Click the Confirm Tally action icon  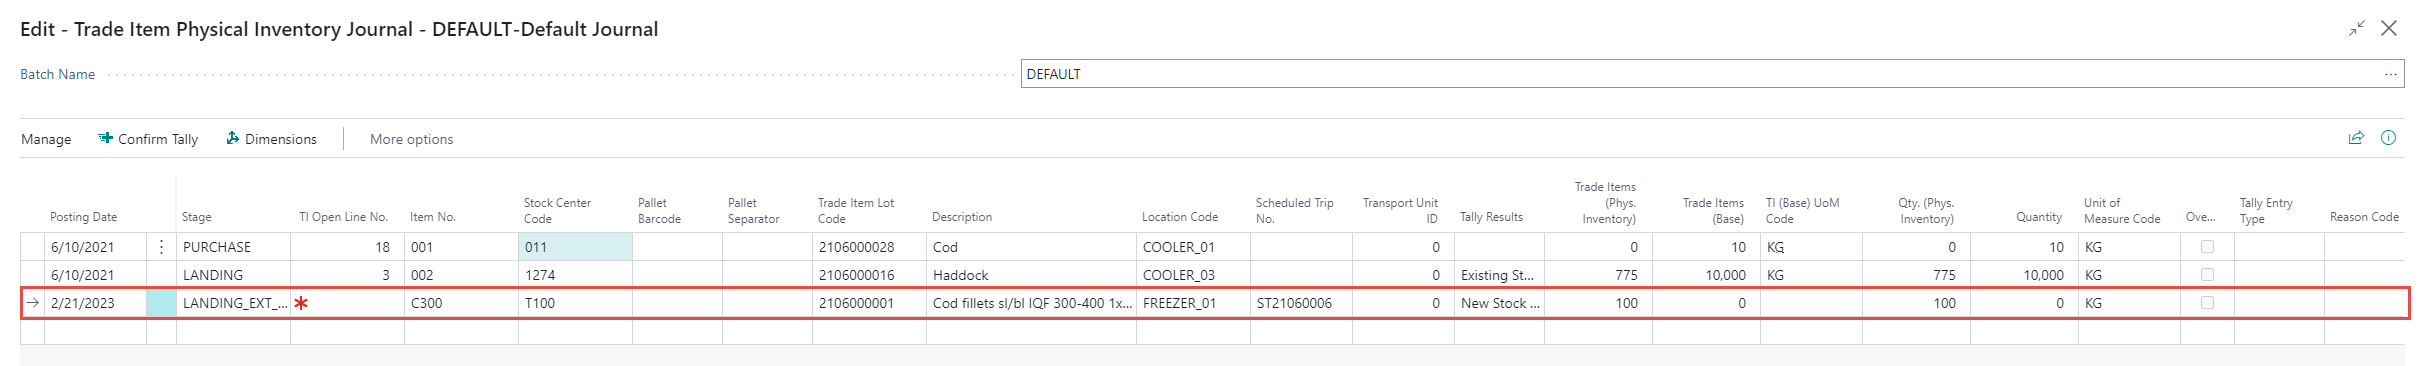point(105,139)
